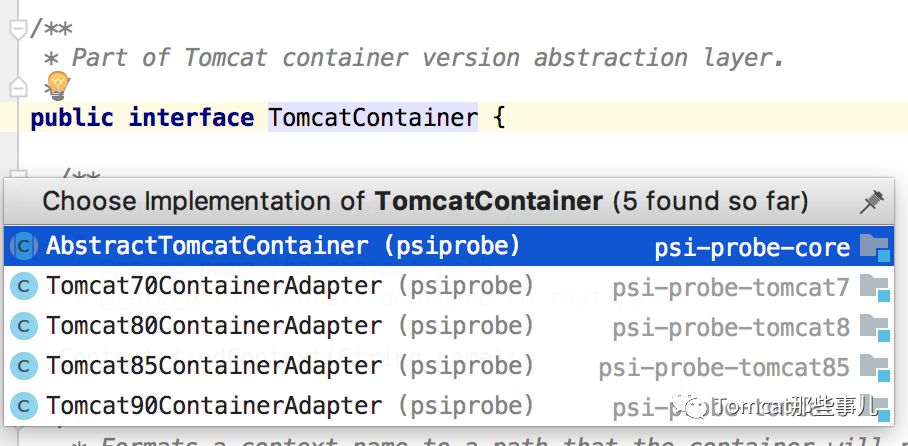
Task: Pick Tomcat85ContainerAdapter implementation entry
Action: pos(213,366)
